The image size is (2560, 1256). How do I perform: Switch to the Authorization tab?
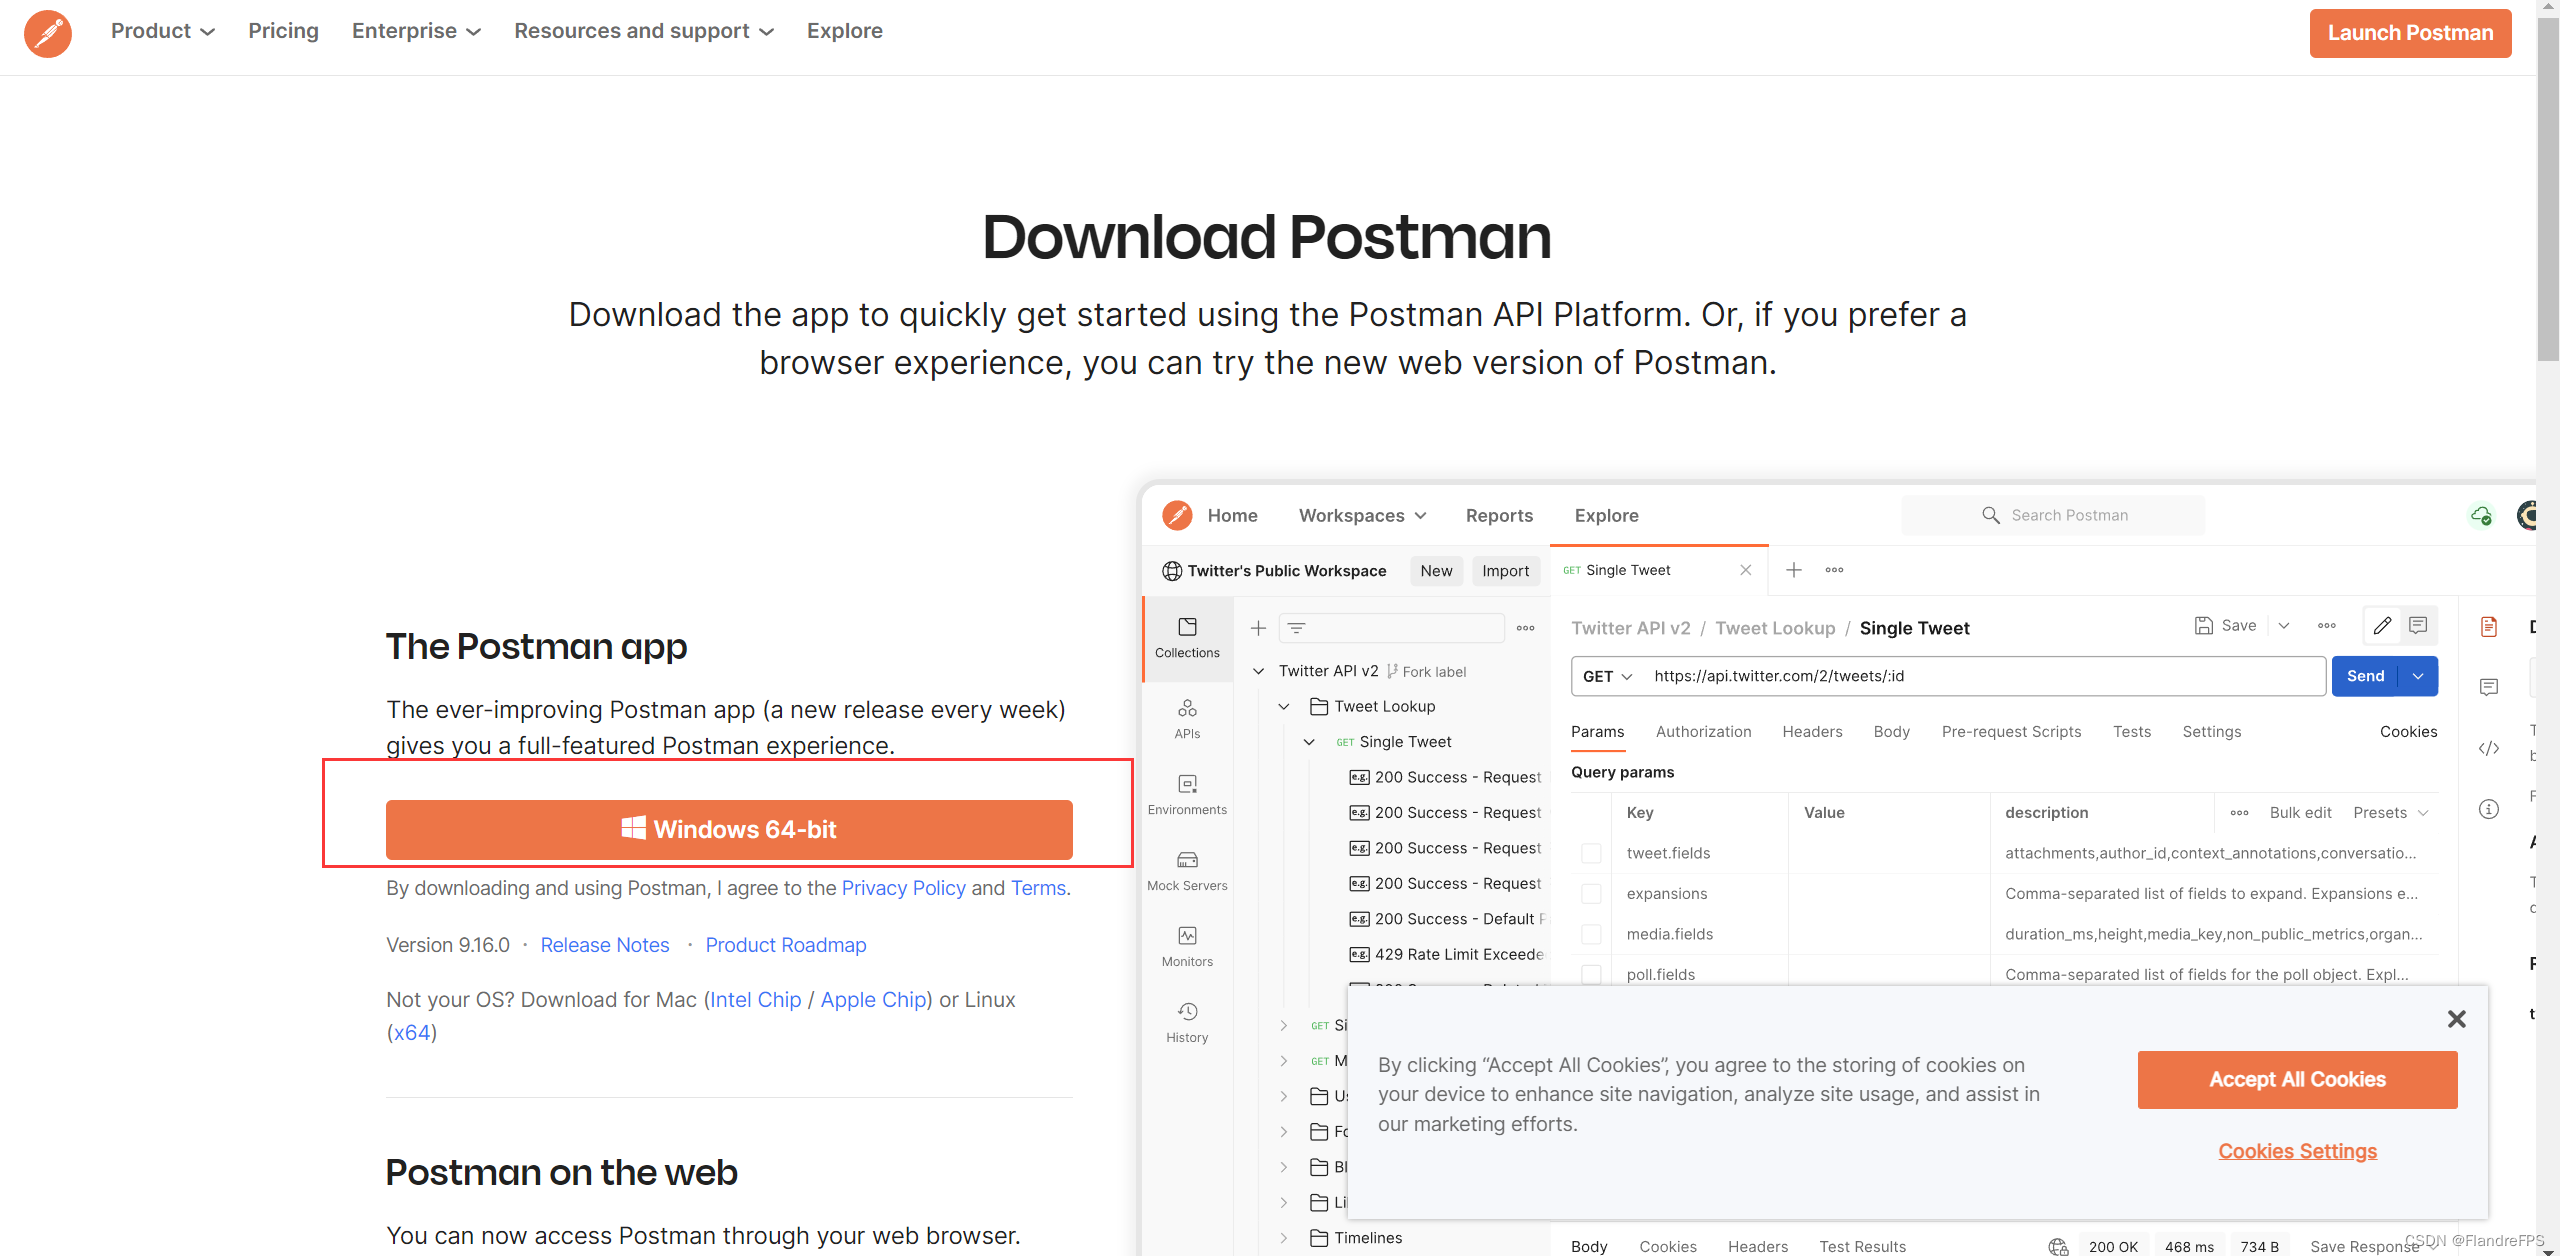pyautogui.click(x=1703, y=732)
